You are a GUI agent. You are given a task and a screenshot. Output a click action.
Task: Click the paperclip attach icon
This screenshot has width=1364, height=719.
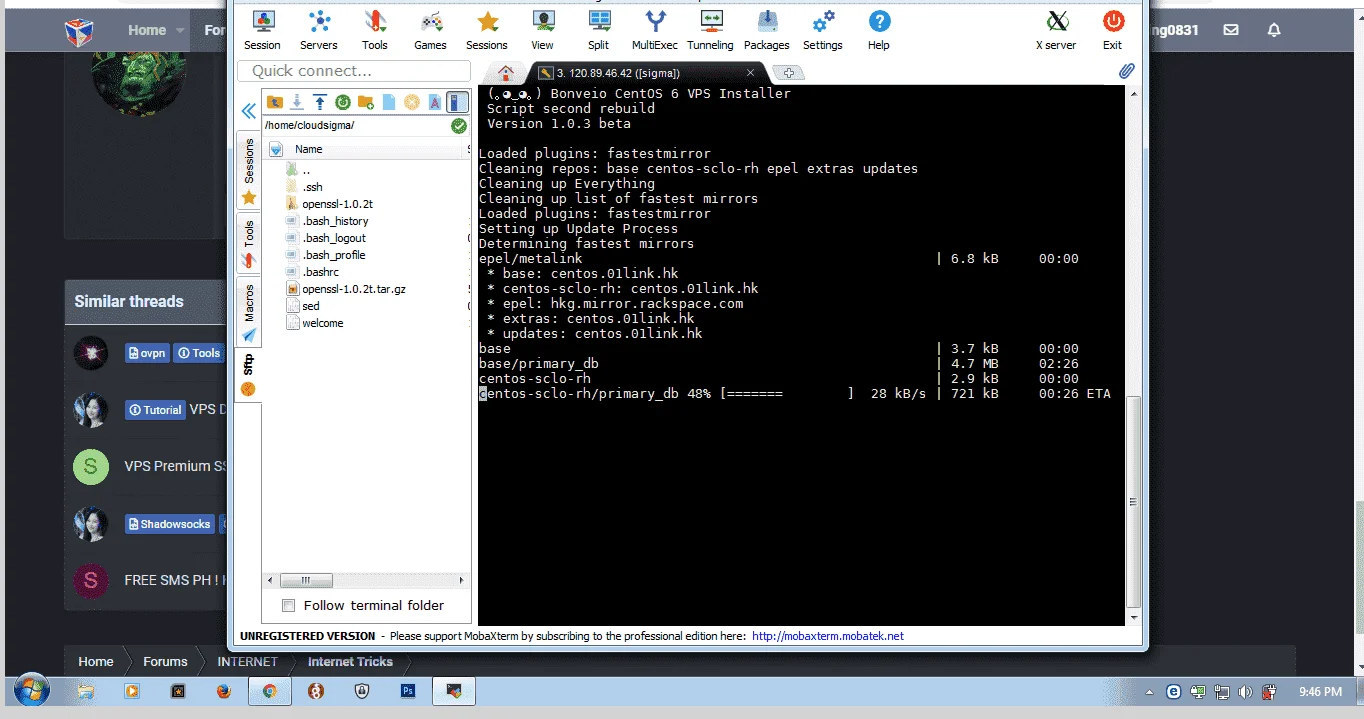[1126, 72]
